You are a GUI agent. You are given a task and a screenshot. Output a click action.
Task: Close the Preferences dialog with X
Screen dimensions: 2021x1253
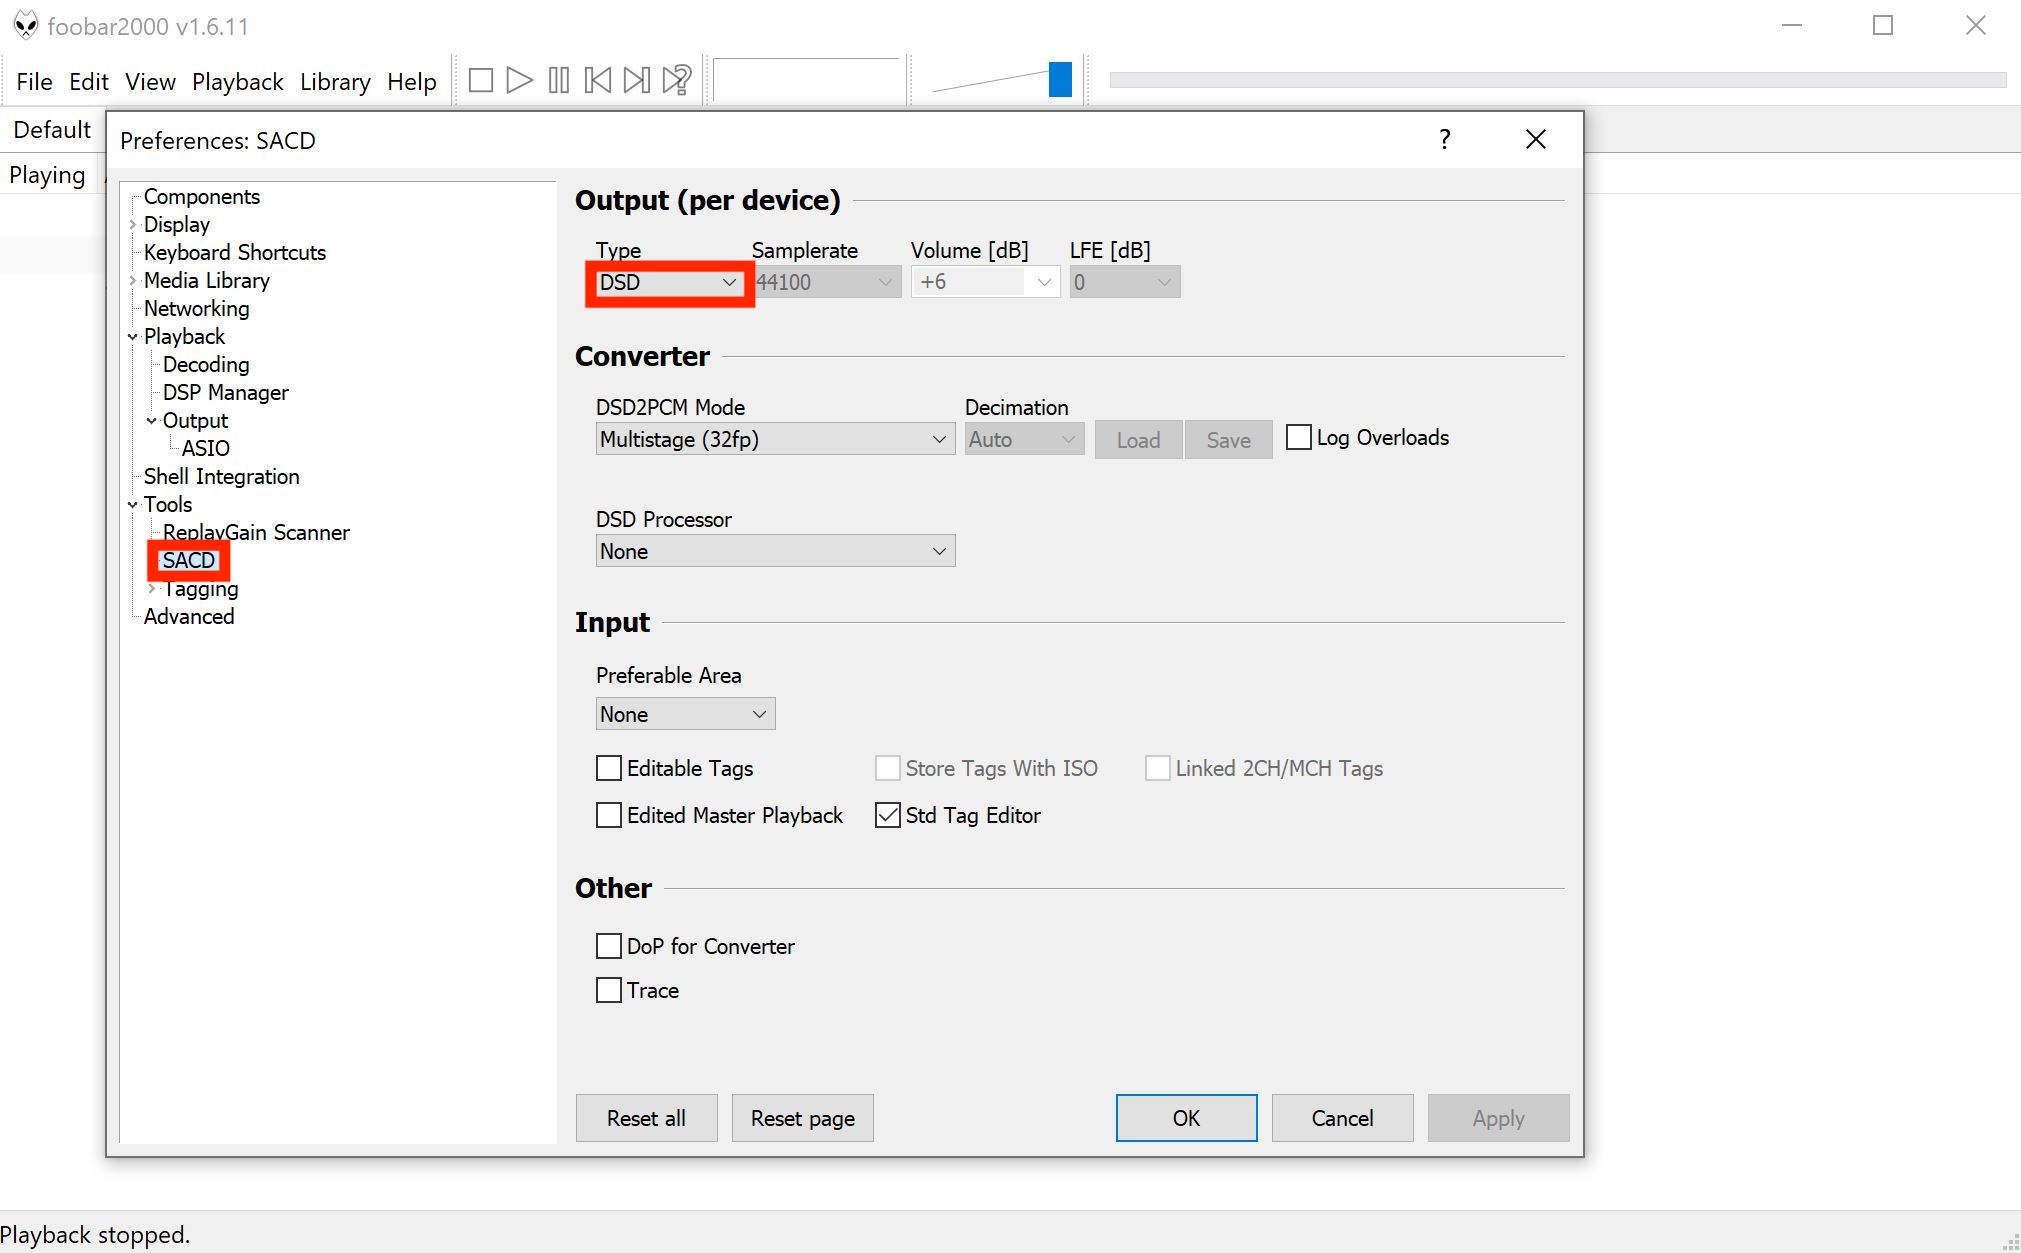click(x=1536, y=139)
